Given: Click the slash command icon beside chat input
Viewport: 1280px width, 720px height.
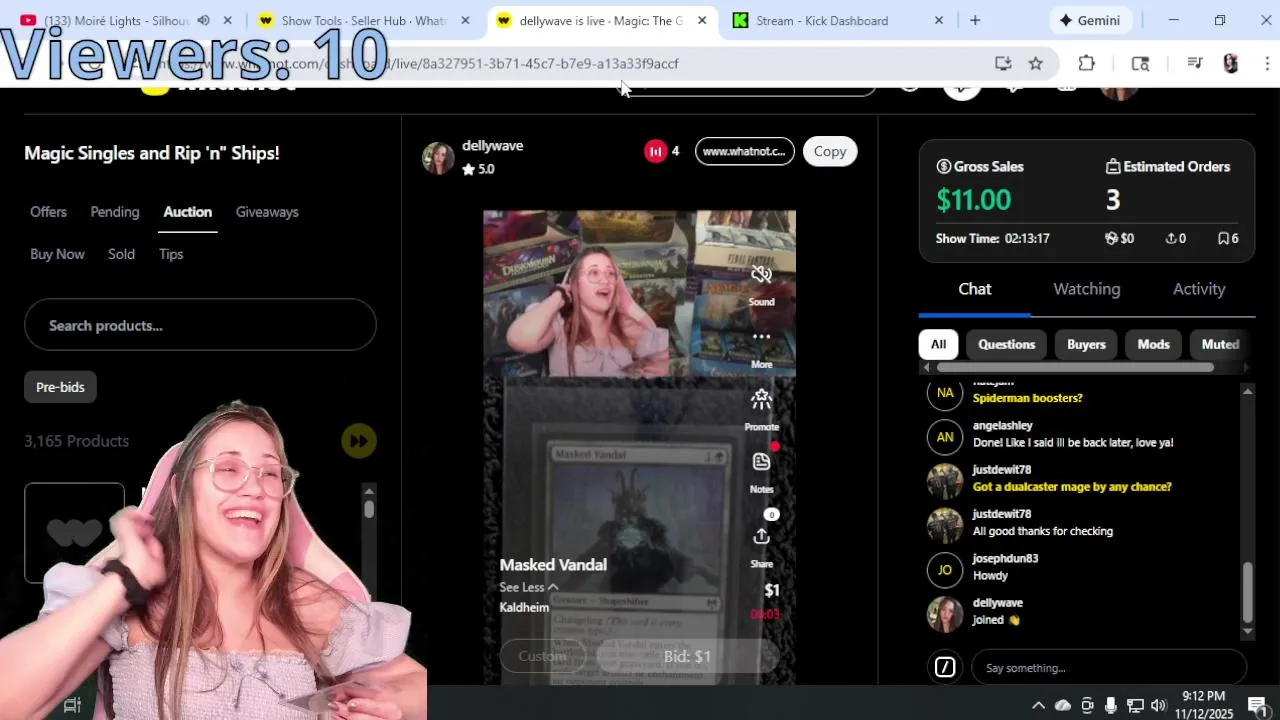Looking at the screenshot, I should coord(945,667).
